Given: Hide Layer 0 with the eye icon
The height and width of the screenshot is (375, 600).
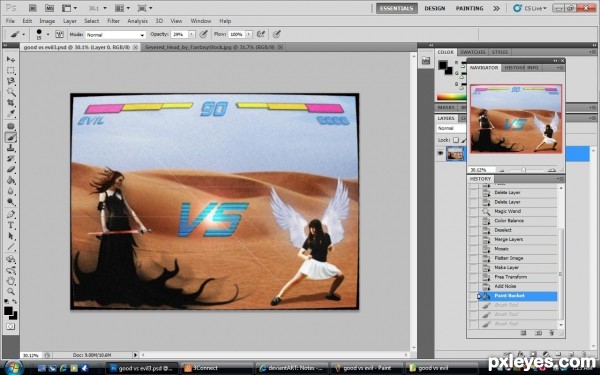Looking at the screenshot, I should (x=440, y=153).
